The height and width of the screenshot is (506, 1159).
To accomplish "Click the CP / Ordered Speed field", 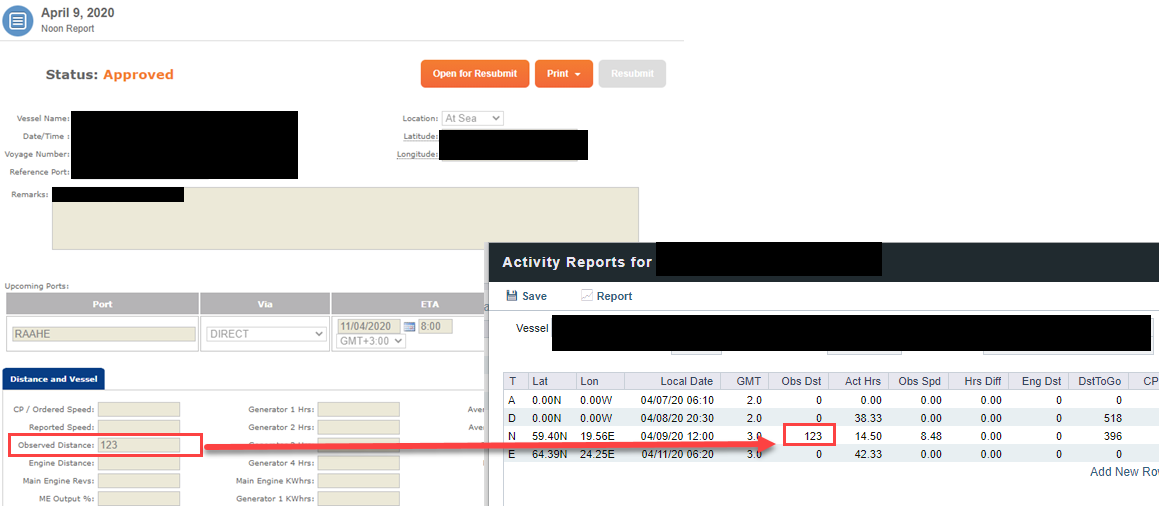I will (x=138, y=409).
